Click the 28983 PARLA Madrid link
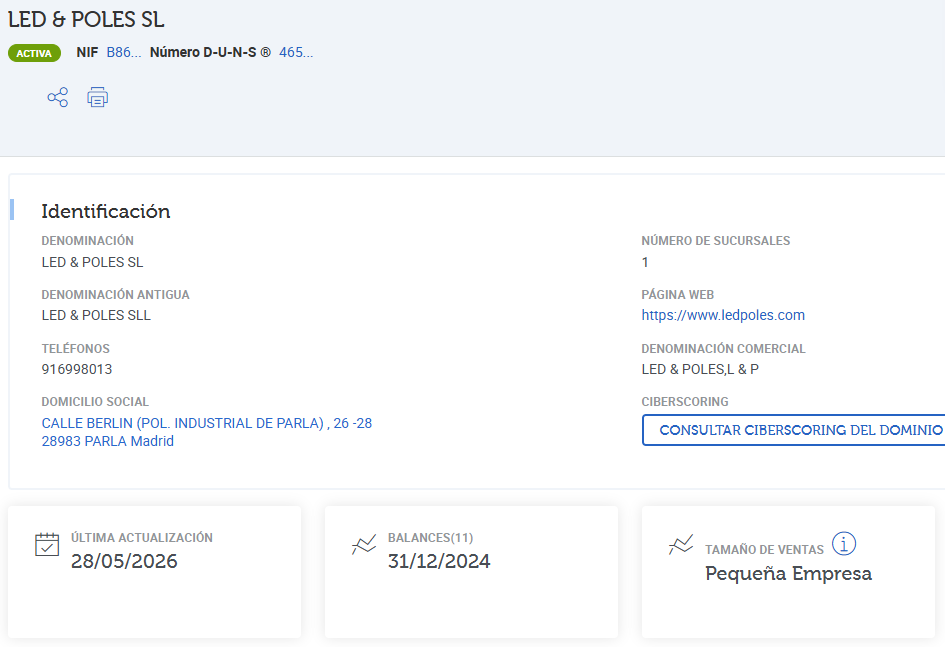This screenshot has height=647, width=945. pyautogui.click(x=108, y=441)
